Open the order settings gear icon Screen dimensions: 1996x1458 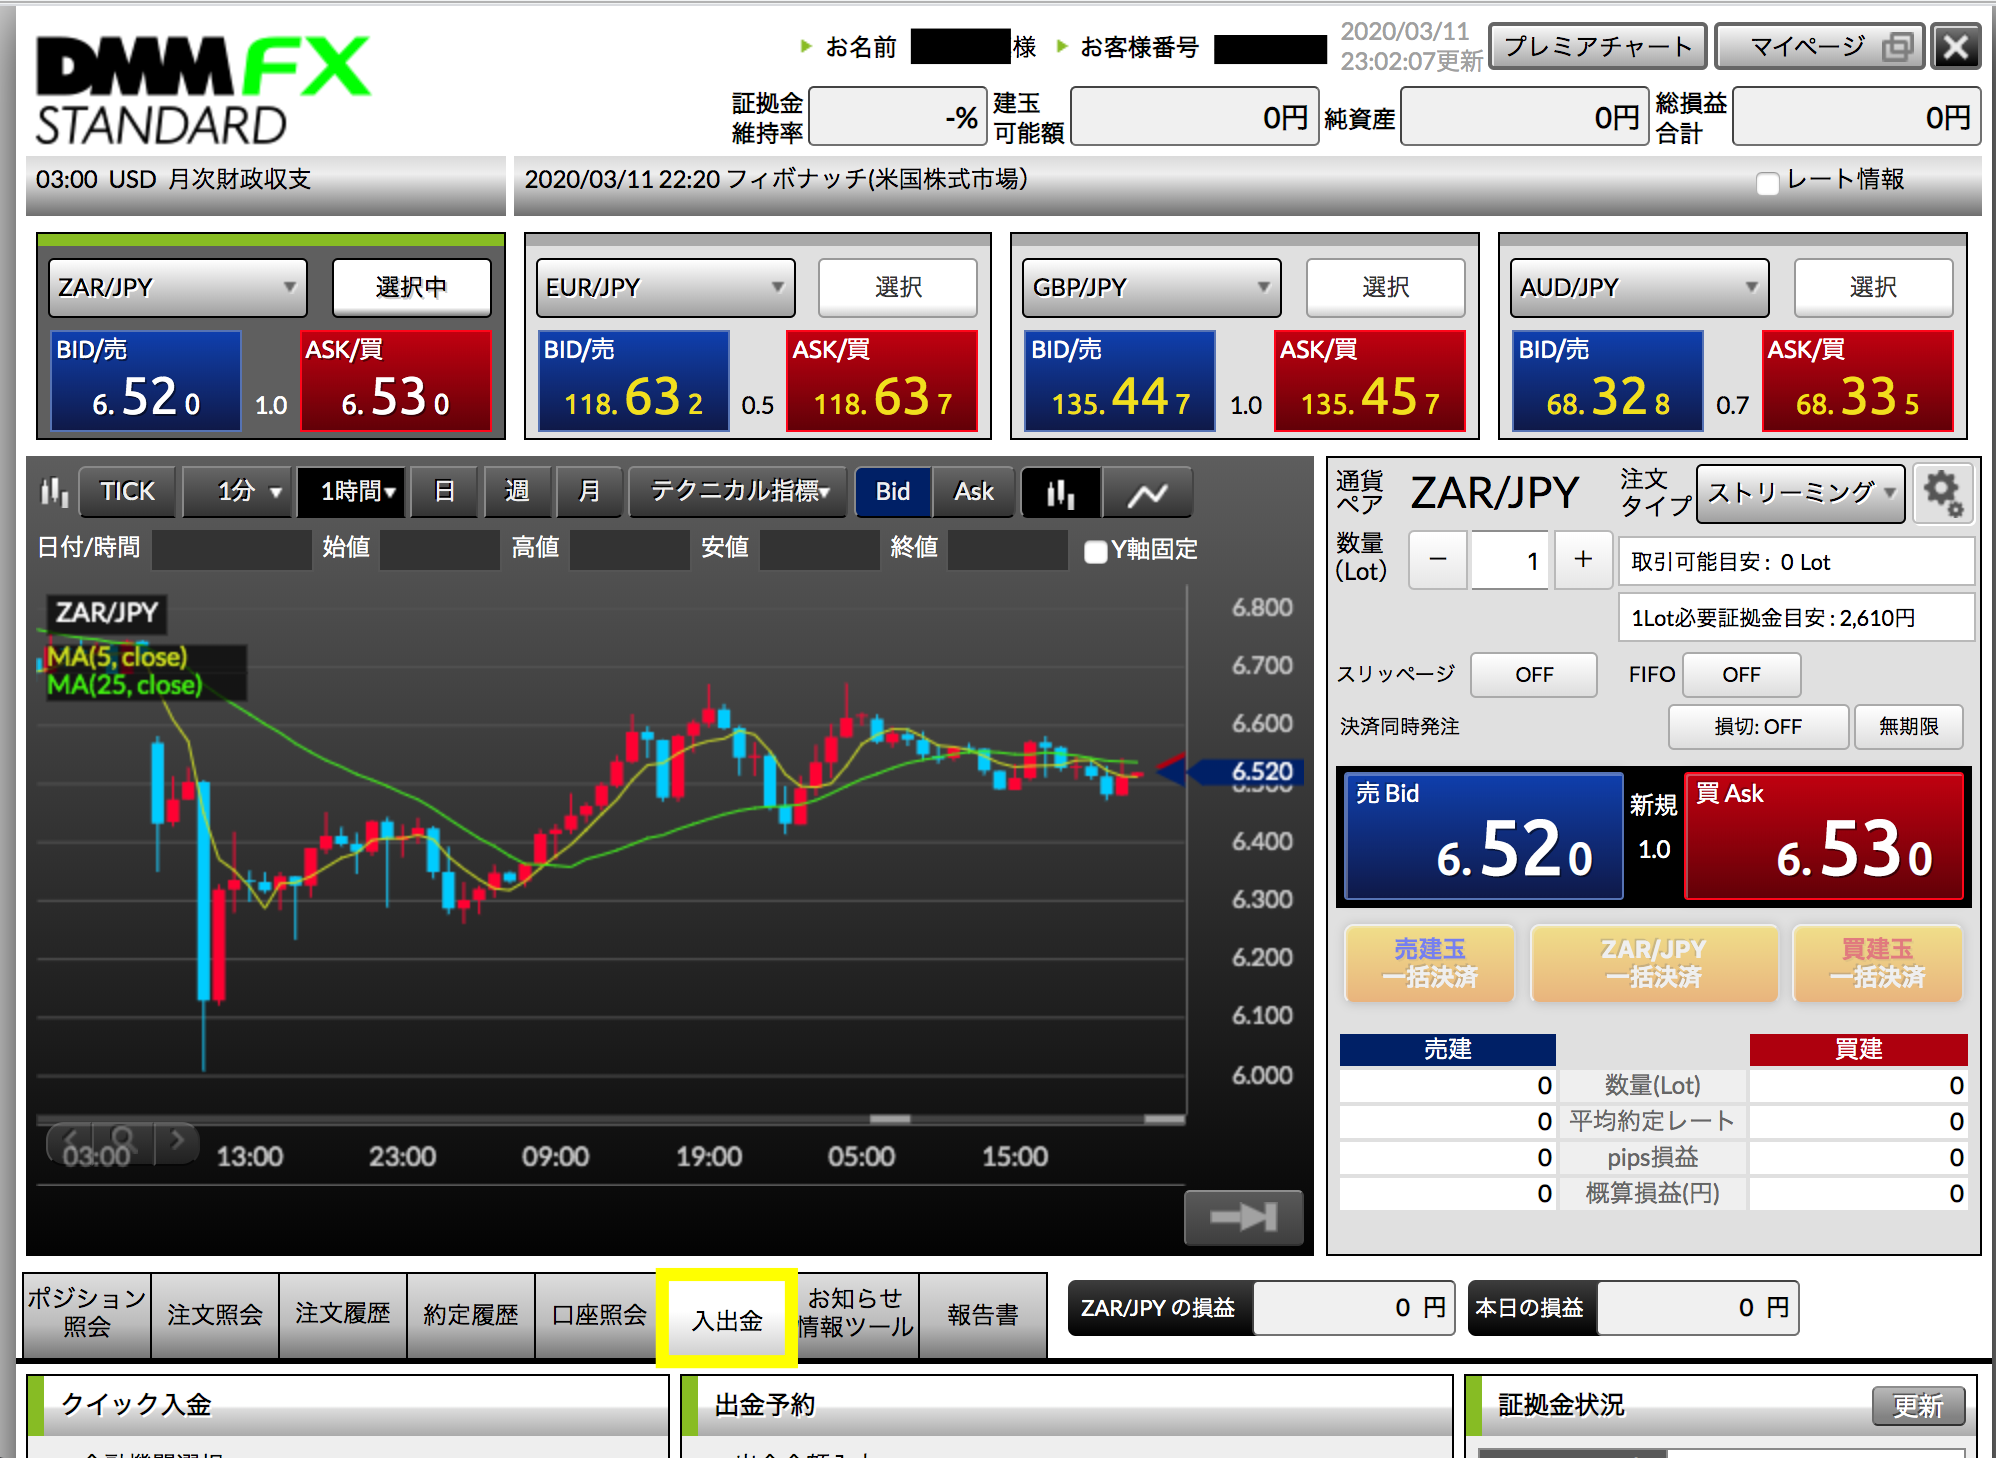pyautogui.click(x=1943, y=493)
